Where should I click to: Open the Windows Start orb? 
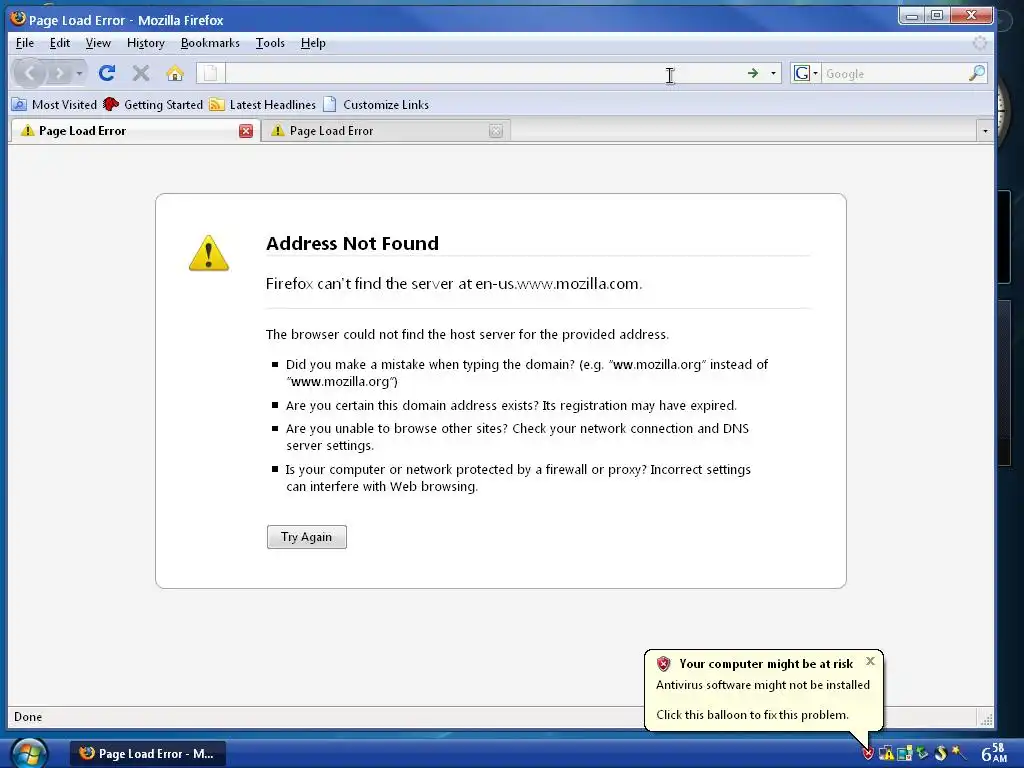point(29,754)
